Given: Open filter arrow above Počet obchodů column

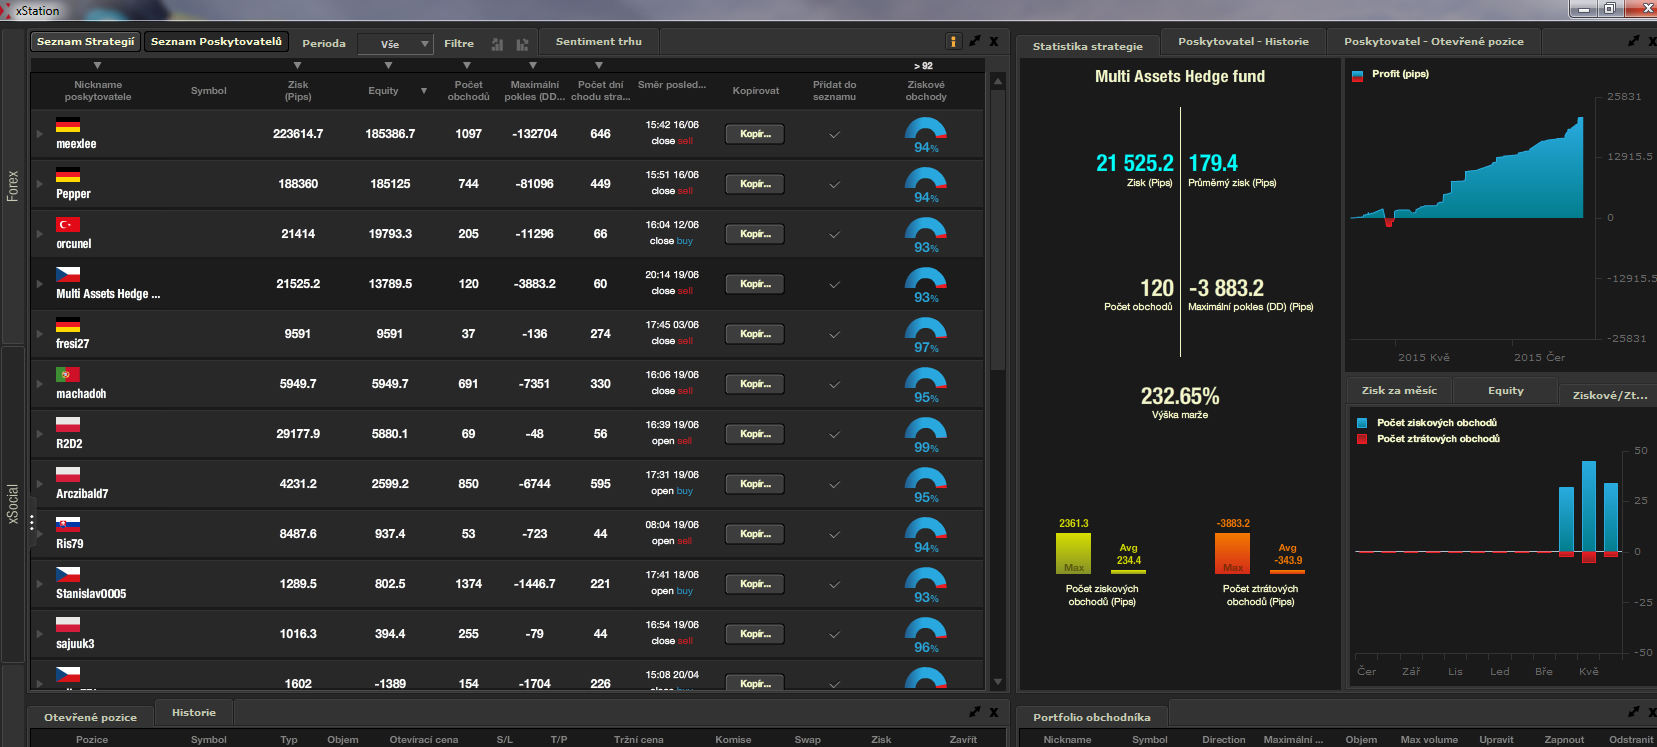Looking at the screenshot, I should (467, 66).
